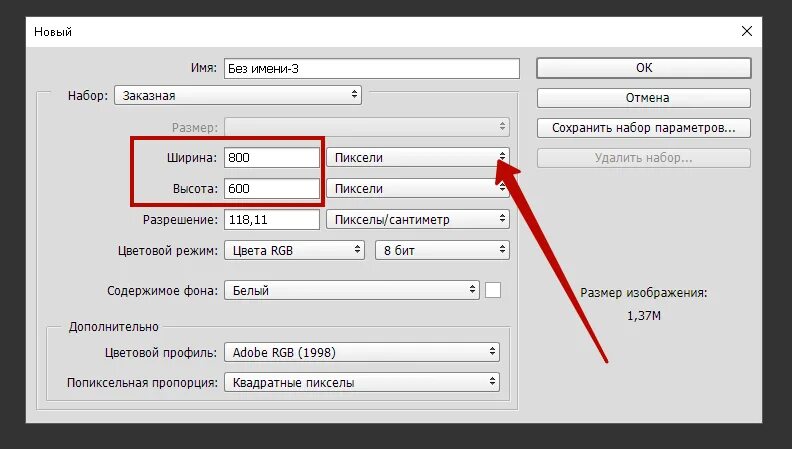This screenshot has width=792, height=449.
Task: Click the Цветовой режим label
Action: [x=168, y=251]
